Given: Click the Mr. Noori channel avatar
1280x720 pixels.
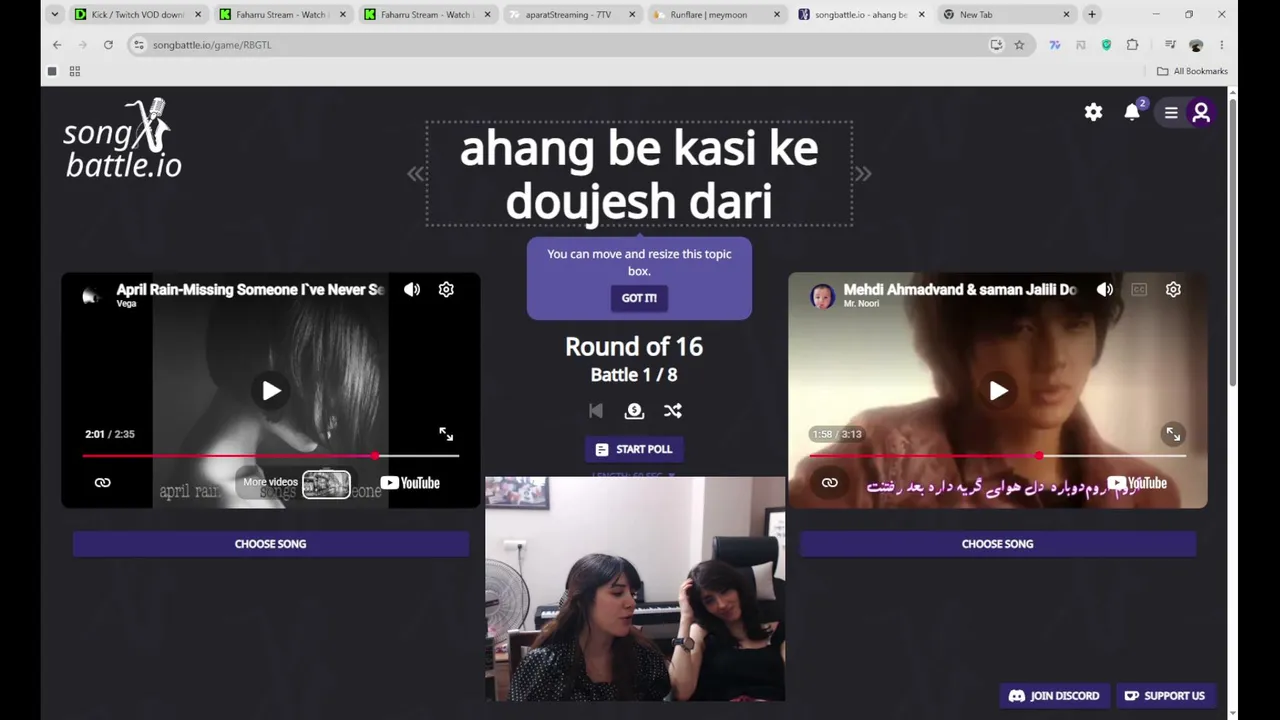Looking at the screenshot, I should click(x=822, y=295).
